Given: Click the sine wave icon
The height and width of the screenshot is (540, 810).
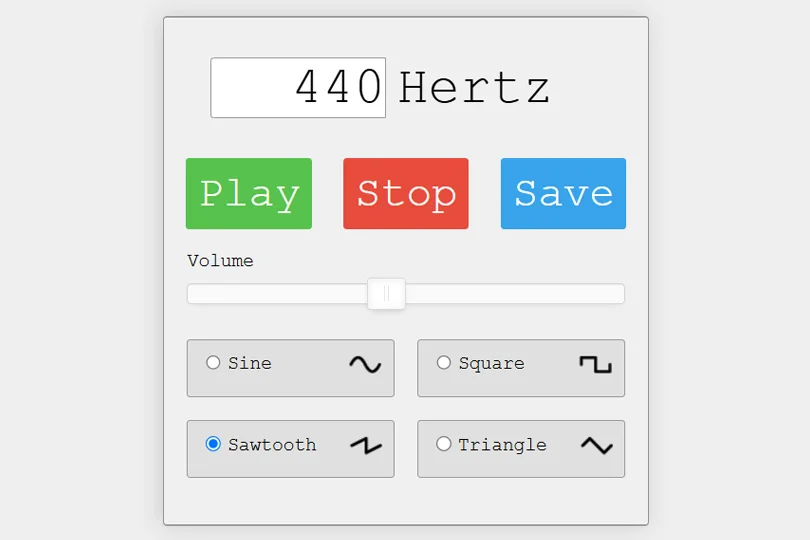Looking at the screenshot, I should tap(365, 365).
